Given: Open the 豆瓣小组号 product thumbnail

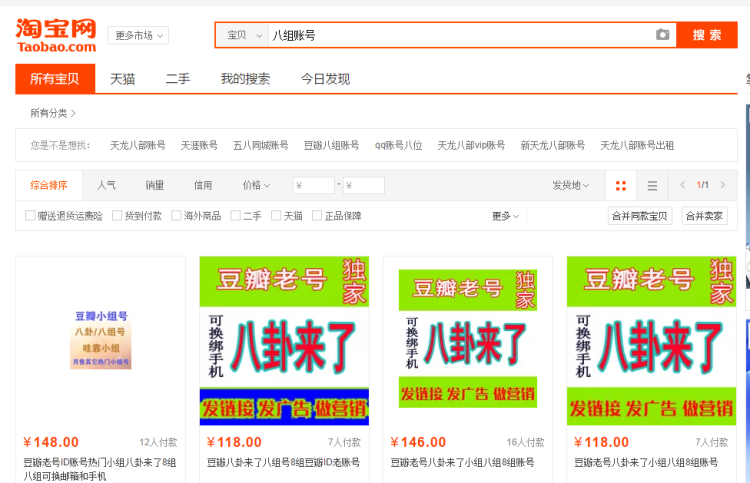Looking at the screenshot, I should click(x=100, y=340).
